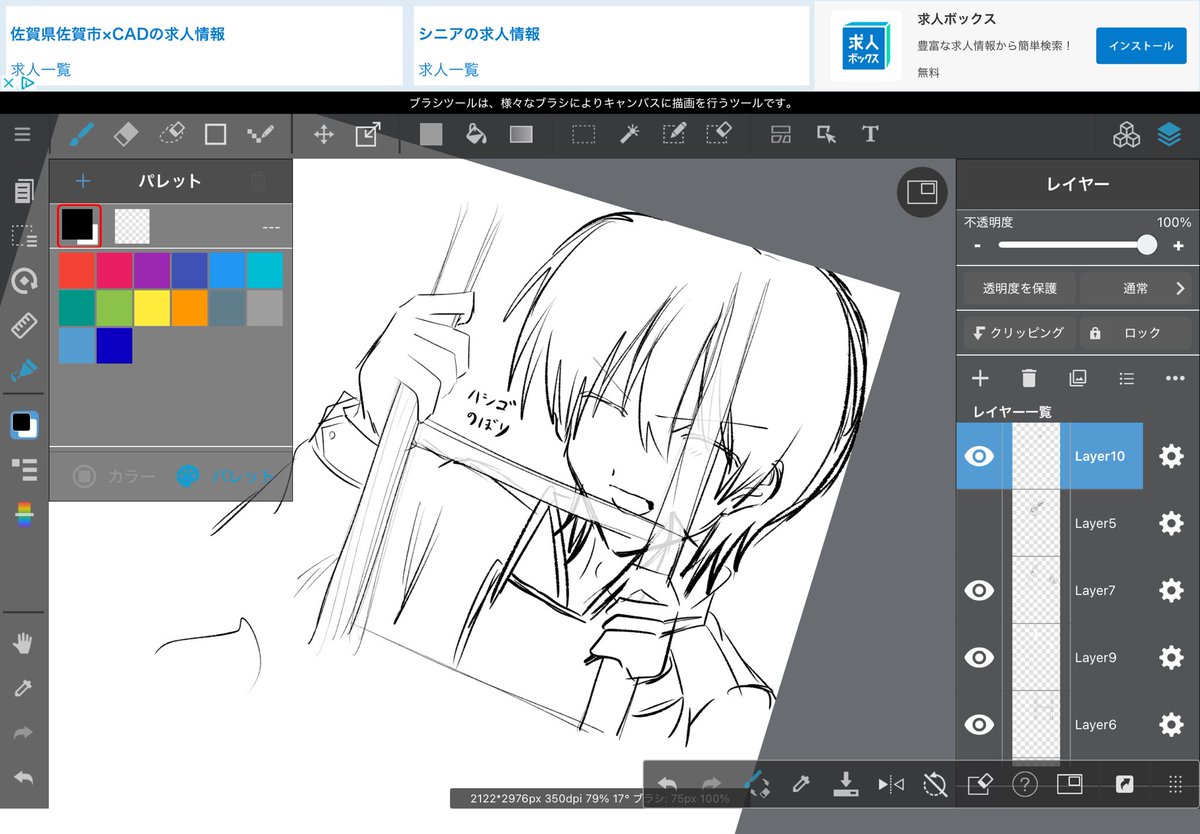The image size is (1200, 834).
Task: Select the Shape rectangle tool
Action: point(215,134)
